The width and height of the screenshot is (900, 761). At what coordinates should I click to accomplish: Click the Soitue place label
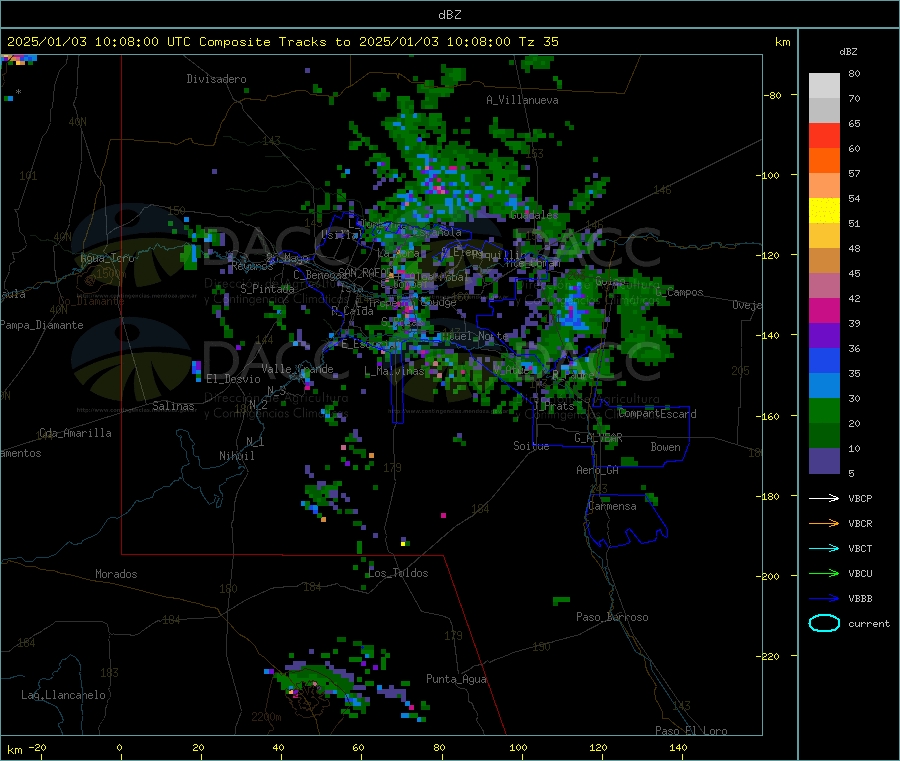(x=531, y=446)
